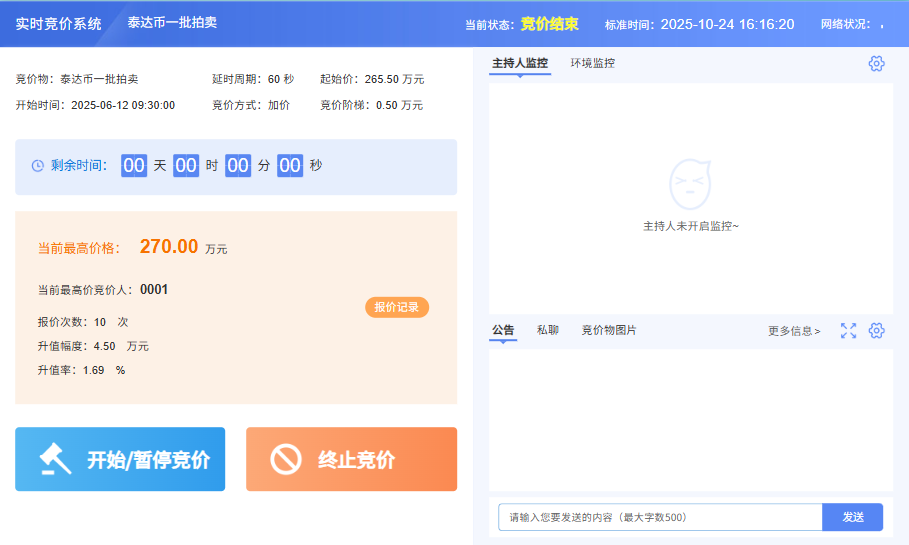The height and width of the screenshot is (545, 909).
Task: Expand the 更多信息 link
Action: pos(794,331)
